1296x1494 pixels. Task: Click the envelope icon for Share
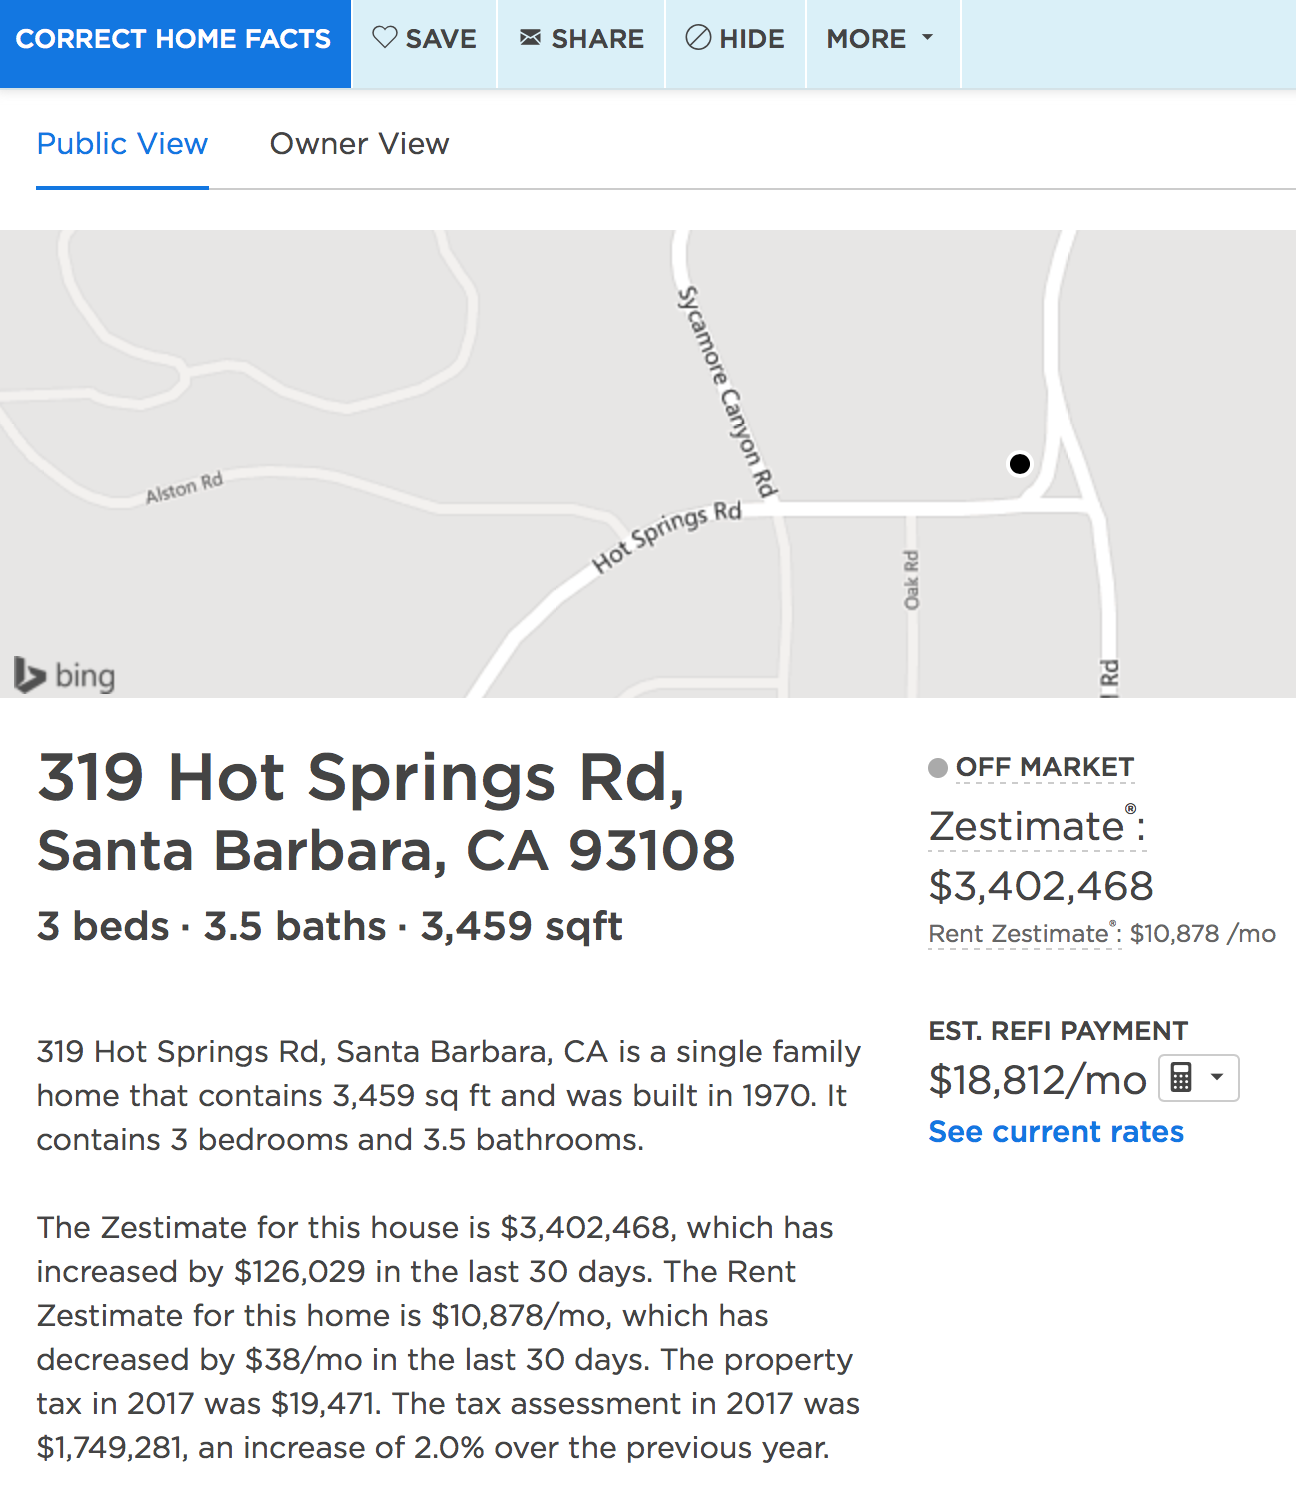(530, 38)
